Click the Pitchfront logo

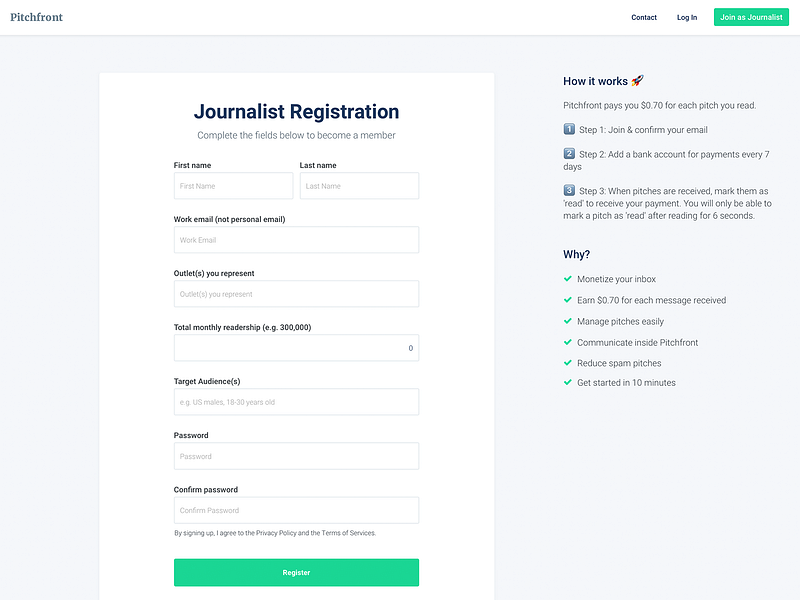(x=36, y=17)
